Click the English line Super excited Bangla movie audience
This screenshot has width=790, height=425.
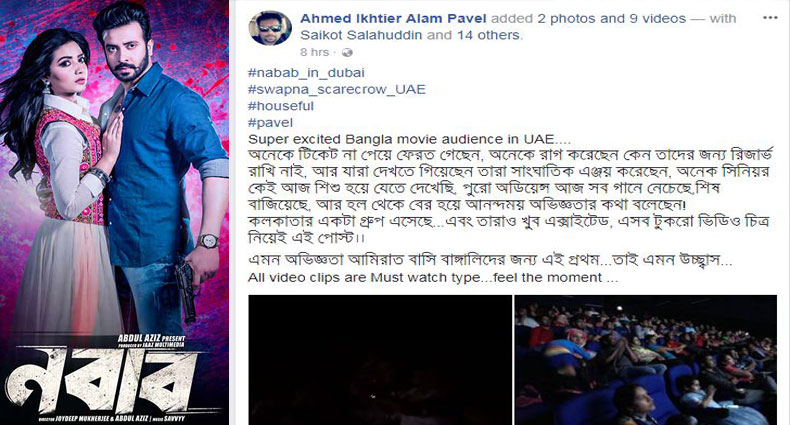(409, 139)
